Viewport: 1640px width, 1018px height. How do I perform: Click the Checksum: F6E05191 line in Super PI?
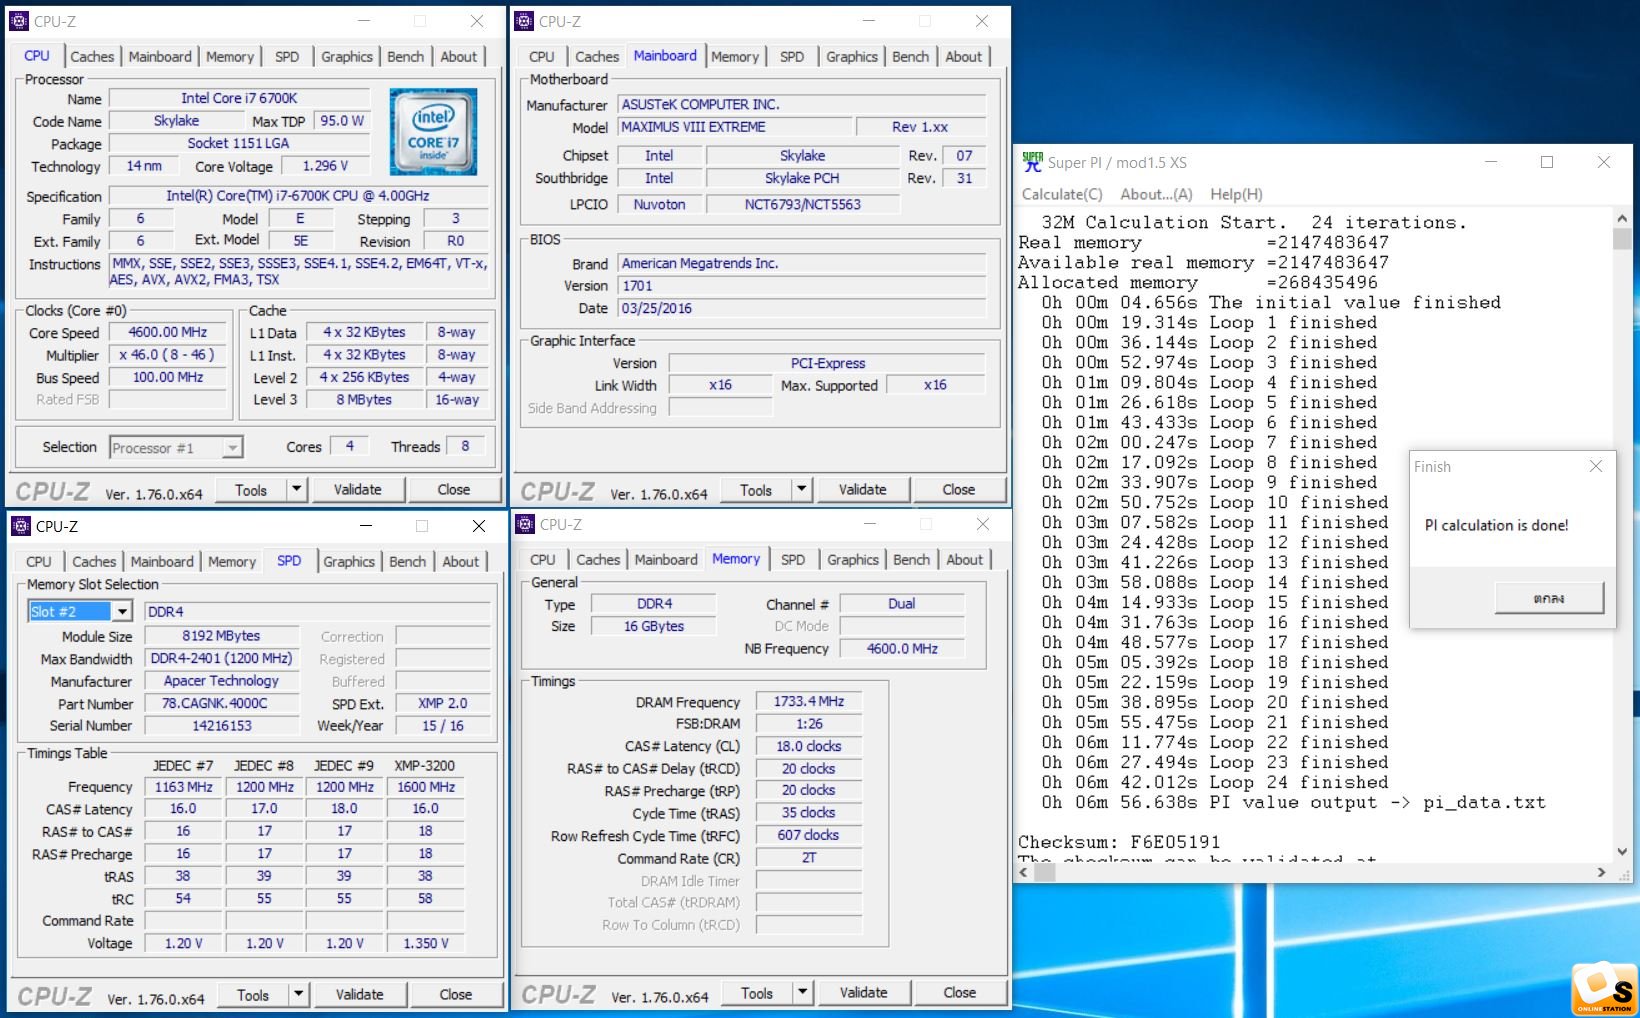click(x=1119, y=842)
